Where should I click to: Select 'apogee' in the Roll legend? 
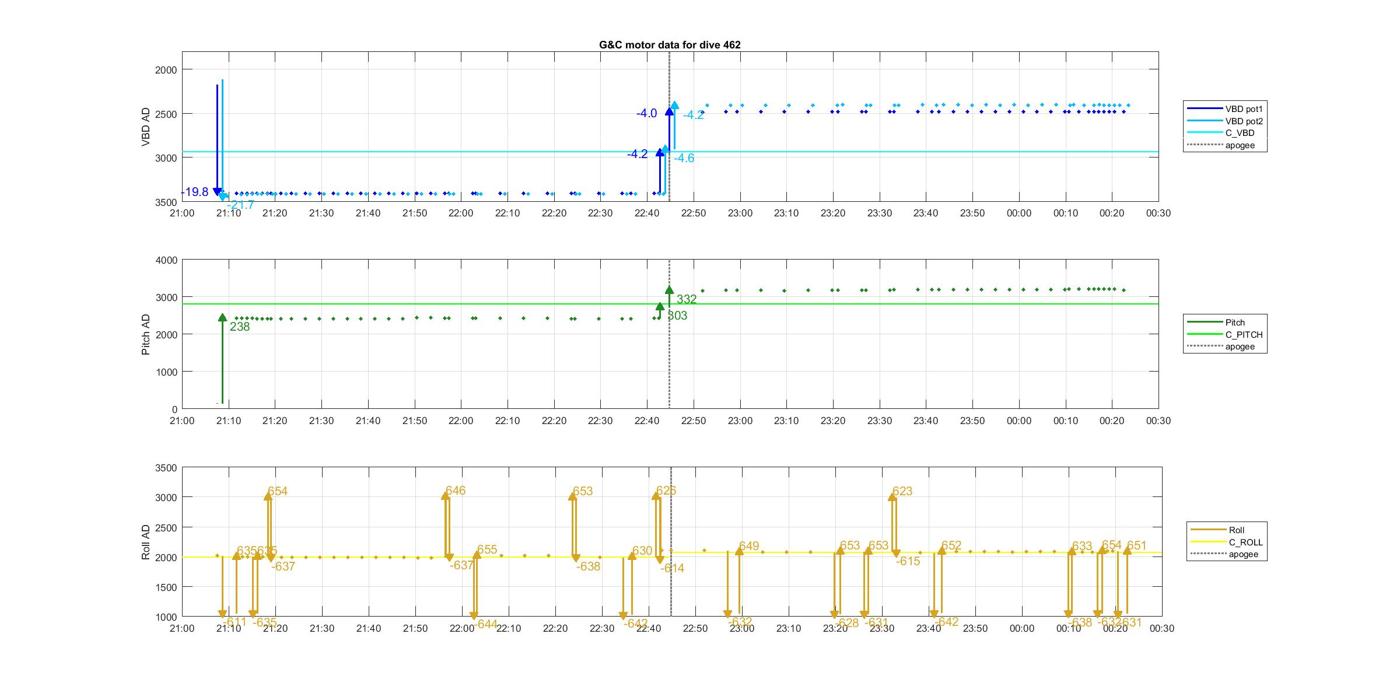tap(1225, 554)
